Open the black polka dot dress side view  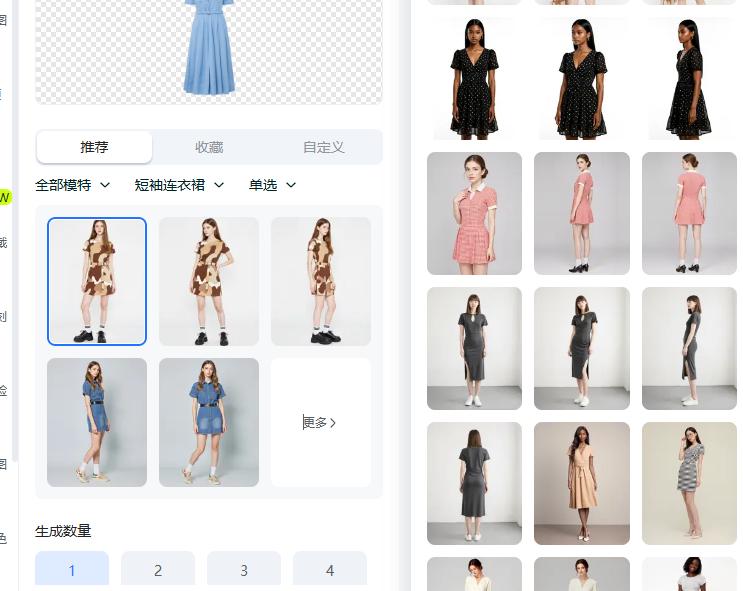coord(689,79)
